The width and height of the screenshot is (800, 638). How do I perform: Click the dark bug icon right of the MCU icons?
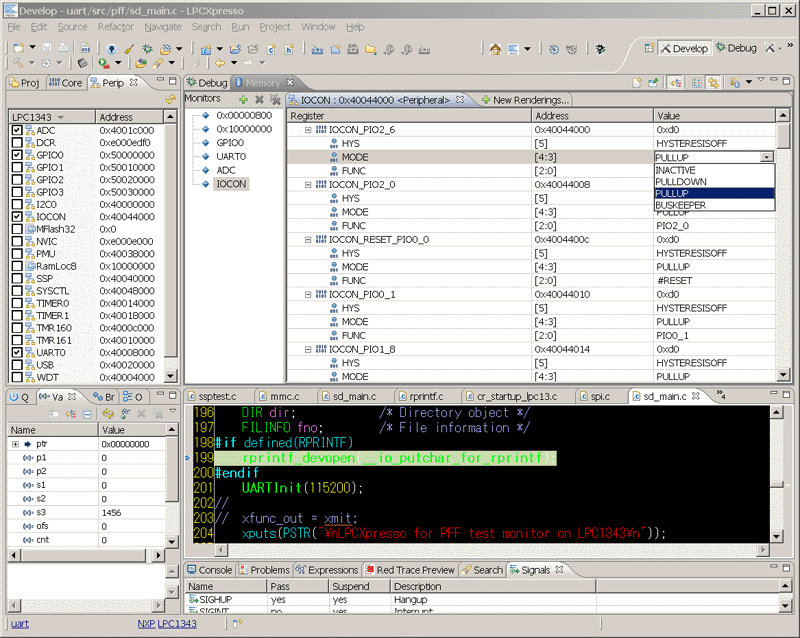[600, 49]
